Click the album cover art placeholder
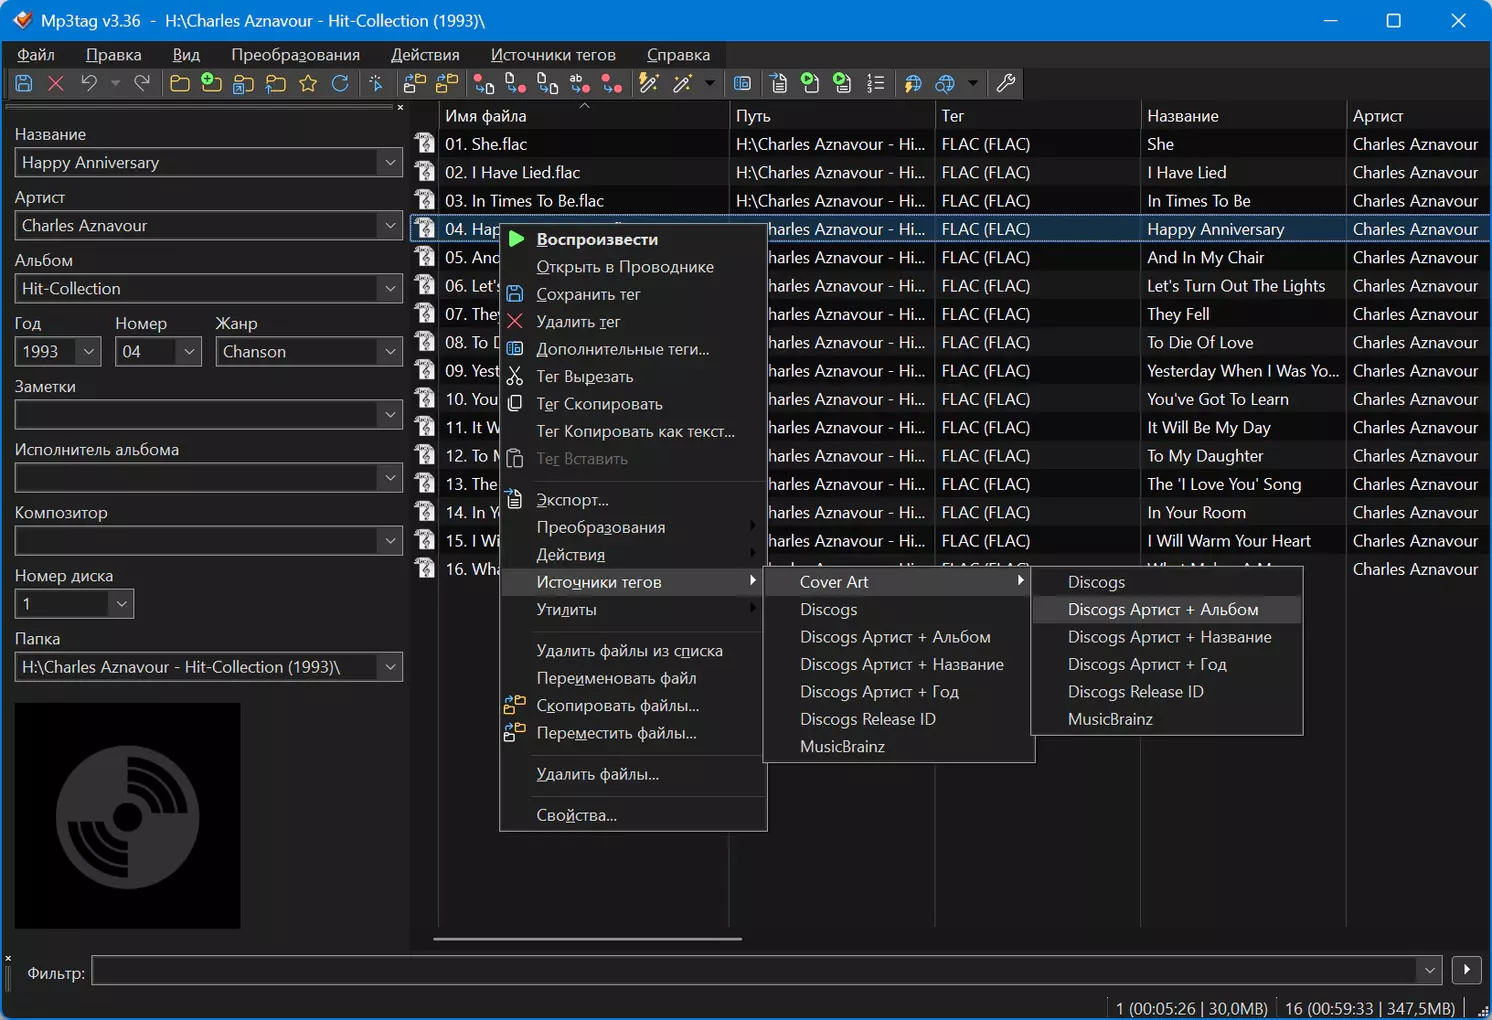The width and height of the screenshot is (1492, 1020). pyautogui.click(x=127, y=816)
